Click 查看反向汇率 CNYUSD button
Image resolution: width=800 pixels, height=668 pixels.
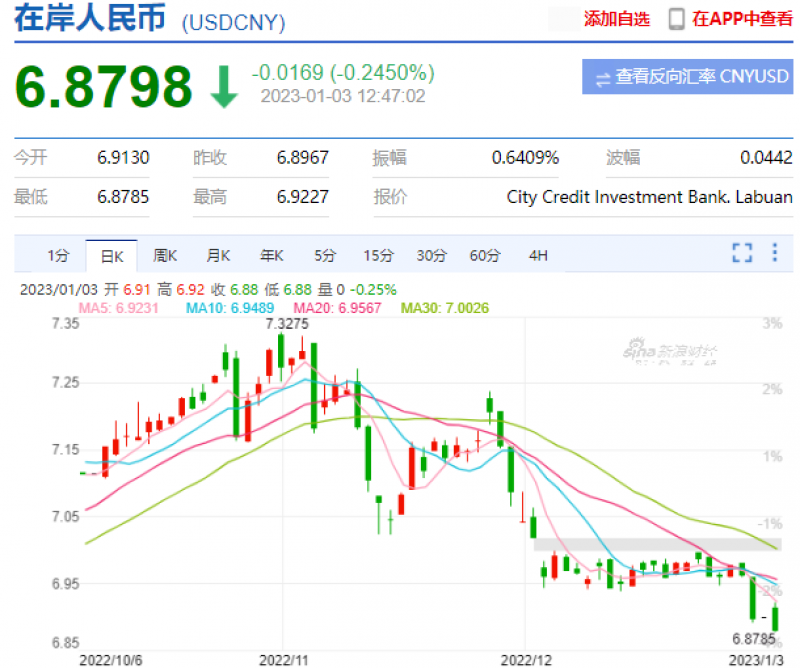687,77
